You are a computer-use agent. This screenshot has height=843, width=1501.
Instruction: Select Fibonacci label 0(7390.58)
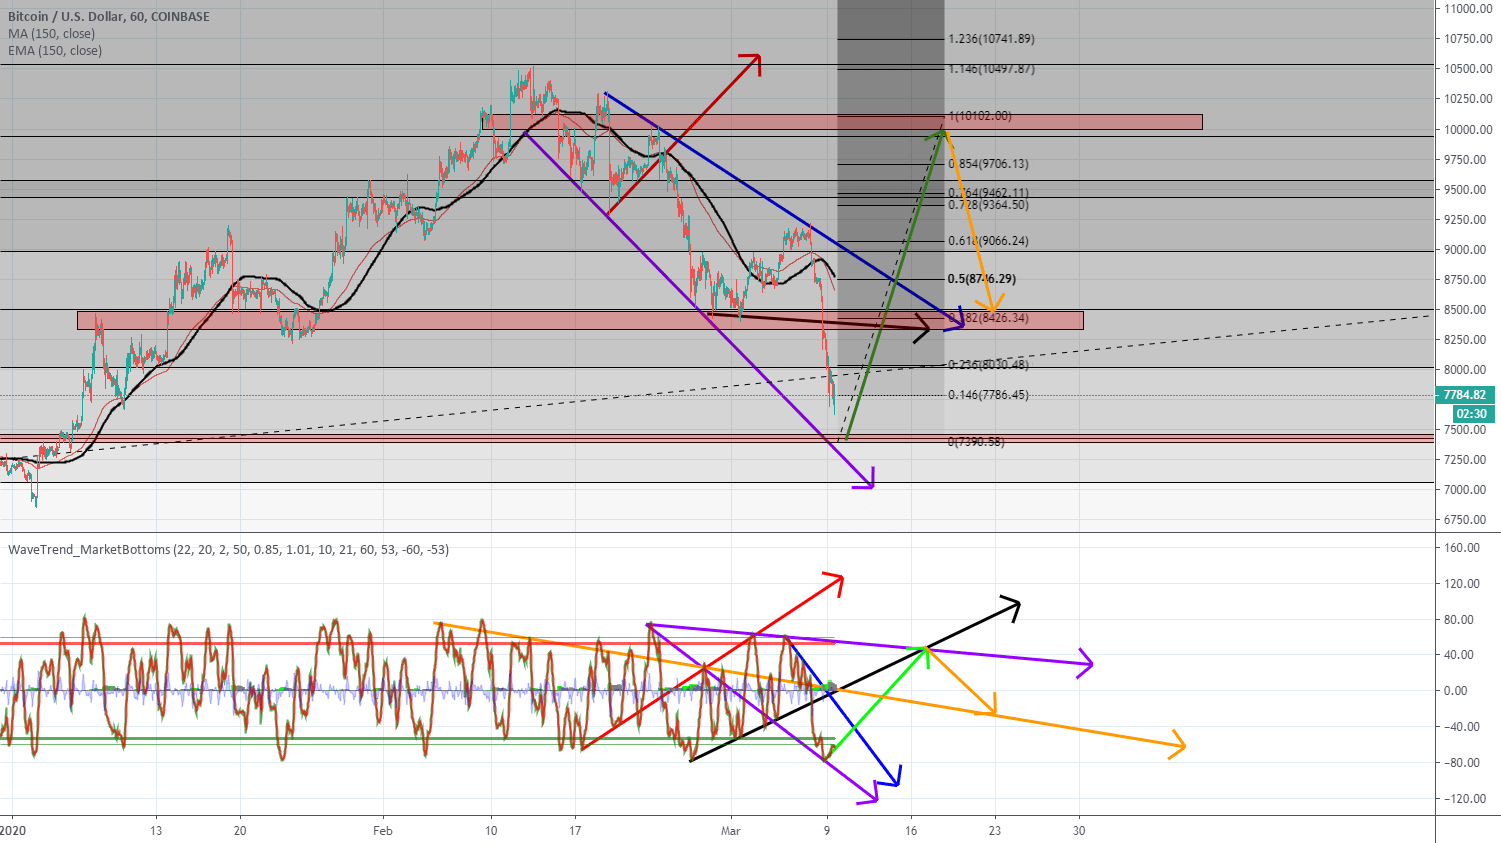pyautogui.click(x=976, y=441)
